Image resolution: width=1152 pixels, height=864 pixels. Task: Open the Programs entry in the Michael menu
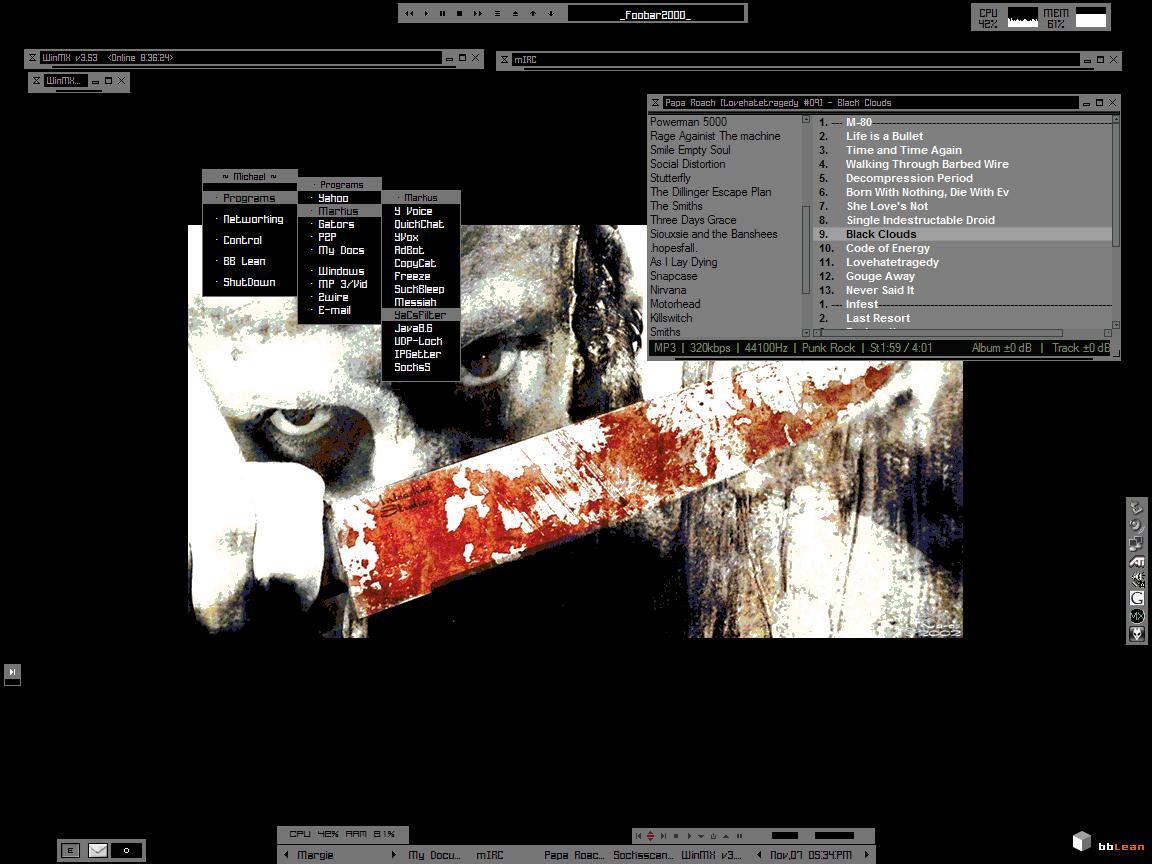(250, 198)
